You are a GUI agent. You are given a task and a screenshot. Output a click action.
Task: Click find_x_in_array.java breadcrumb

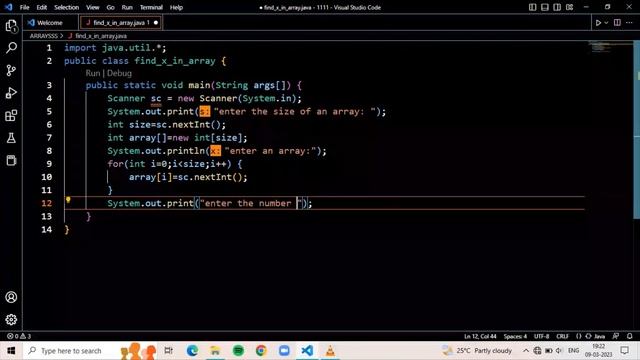pos(101,36)
